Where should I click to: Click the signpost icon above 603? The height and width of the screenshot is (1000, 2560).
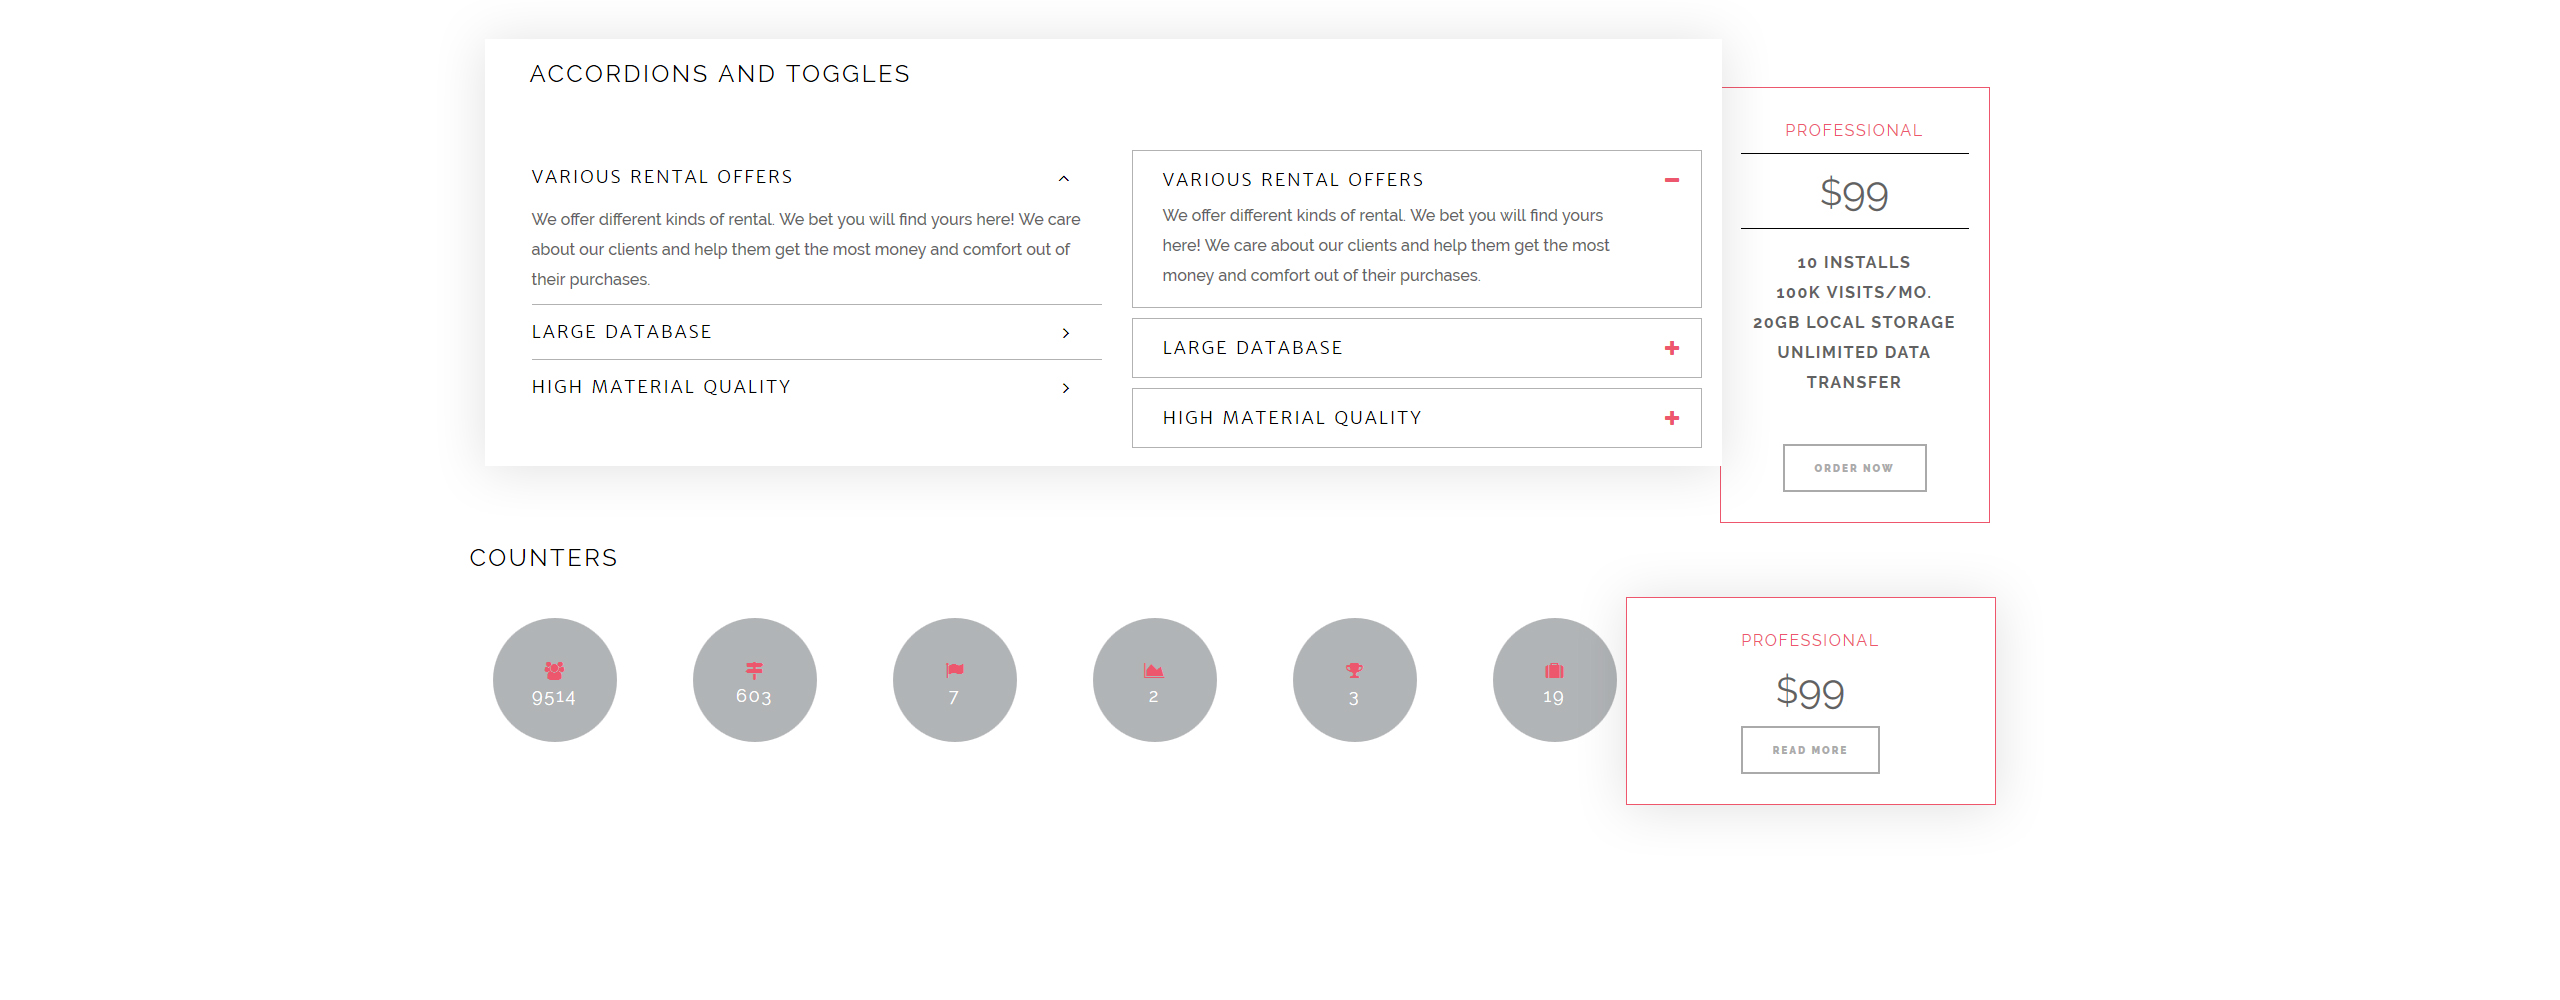click(x=754, y=670)
